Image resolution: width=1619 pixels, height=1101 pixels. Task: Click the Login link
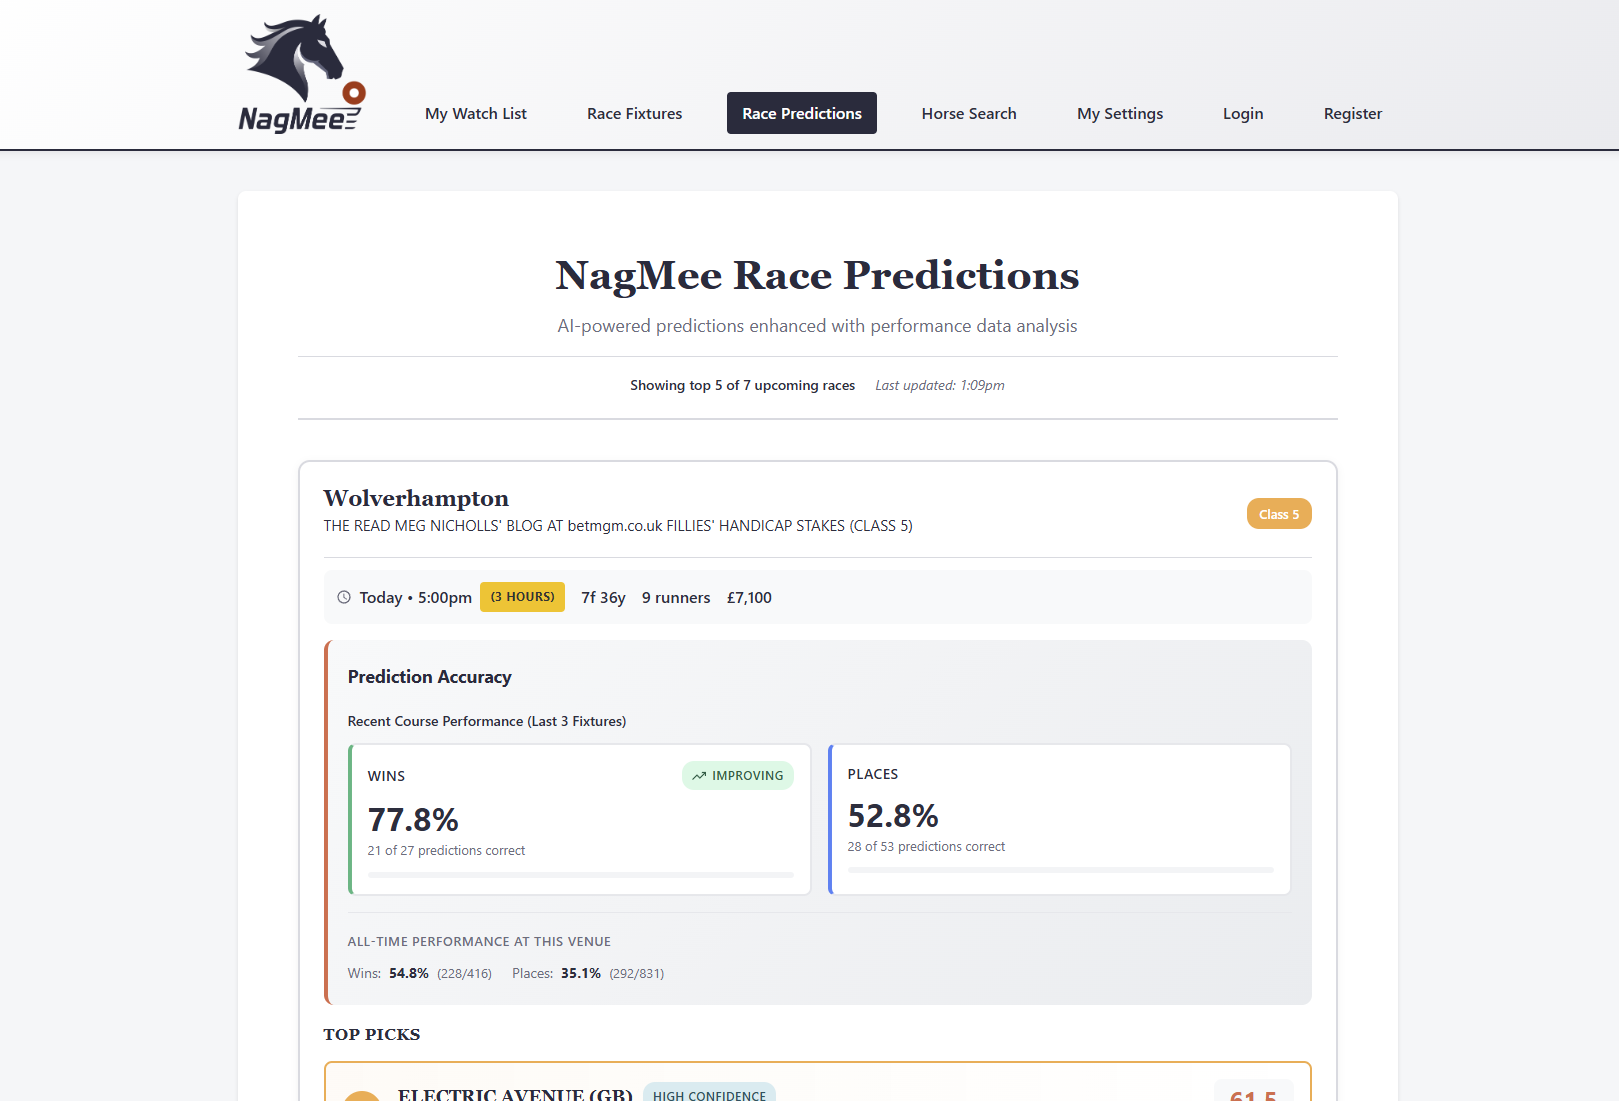coord(1242,114)
